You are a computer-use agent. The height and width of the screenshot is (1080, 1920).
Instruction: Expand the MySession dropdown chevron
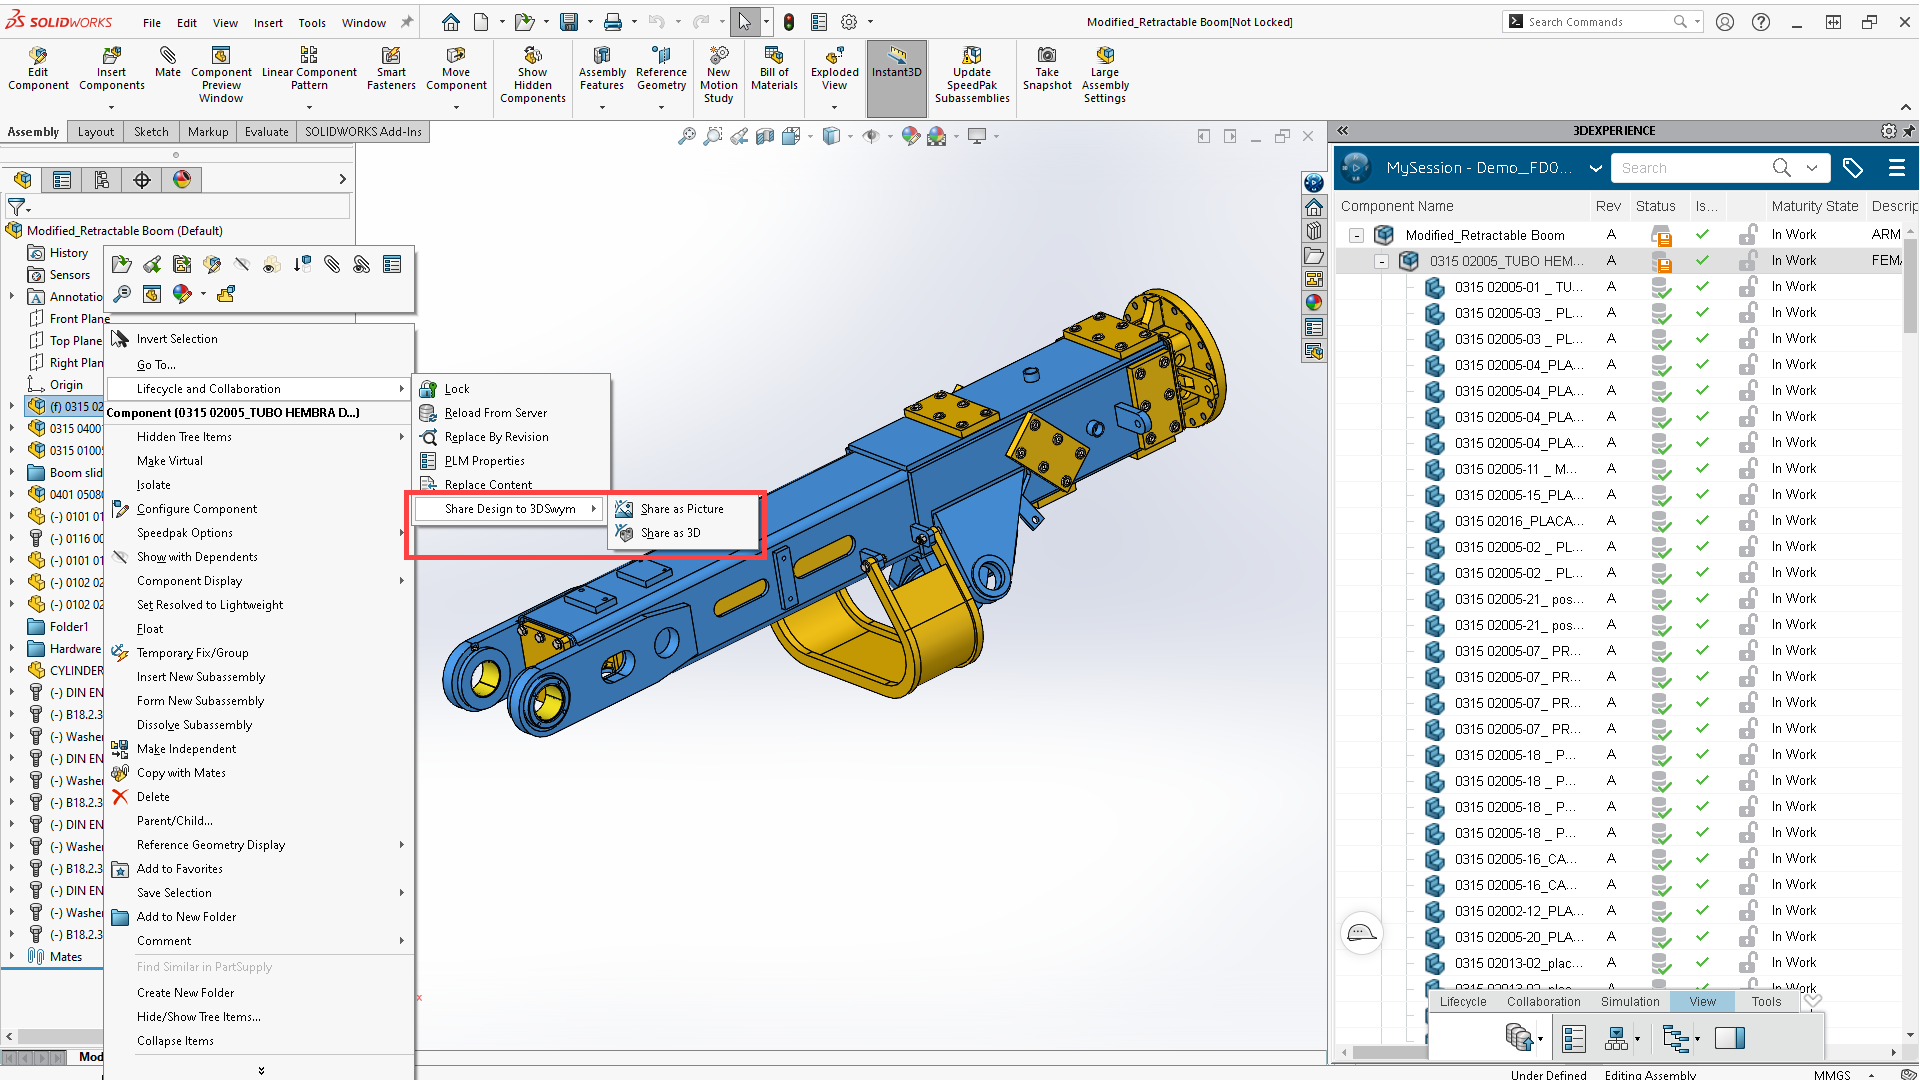point(1595,168)
